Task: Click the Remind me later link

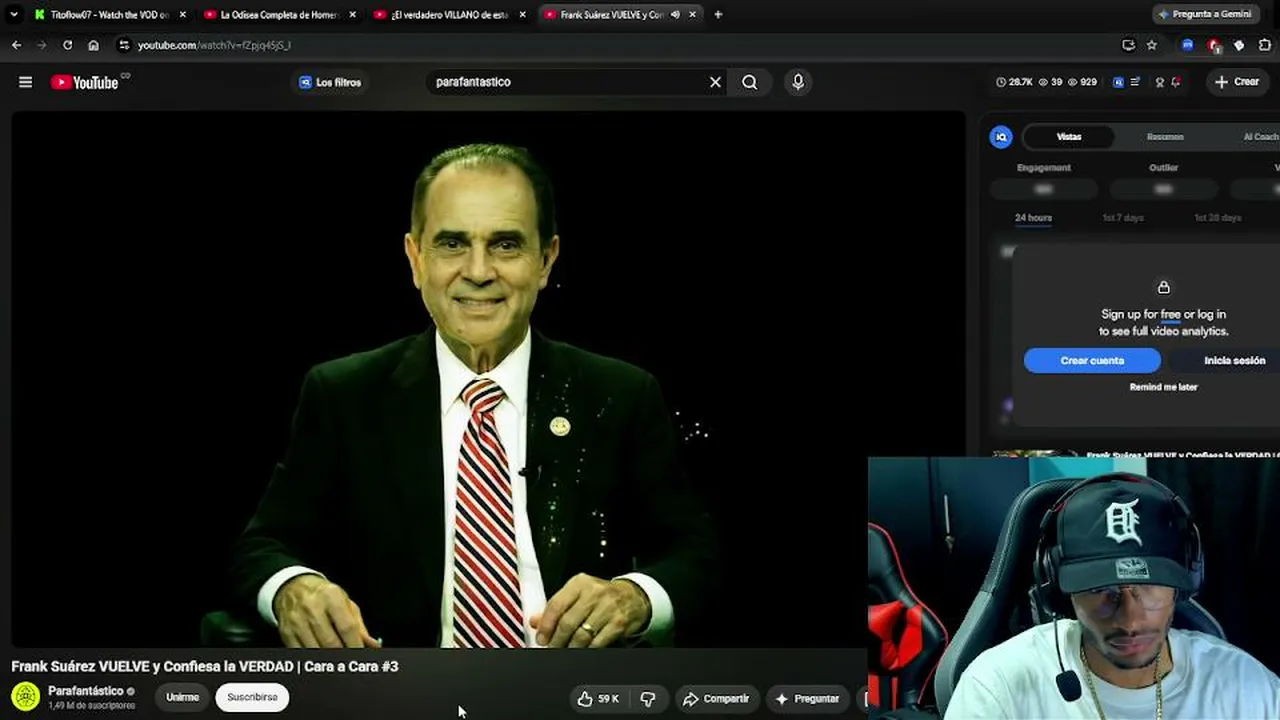Action: pyautogui.click(x=1163, y=387)
